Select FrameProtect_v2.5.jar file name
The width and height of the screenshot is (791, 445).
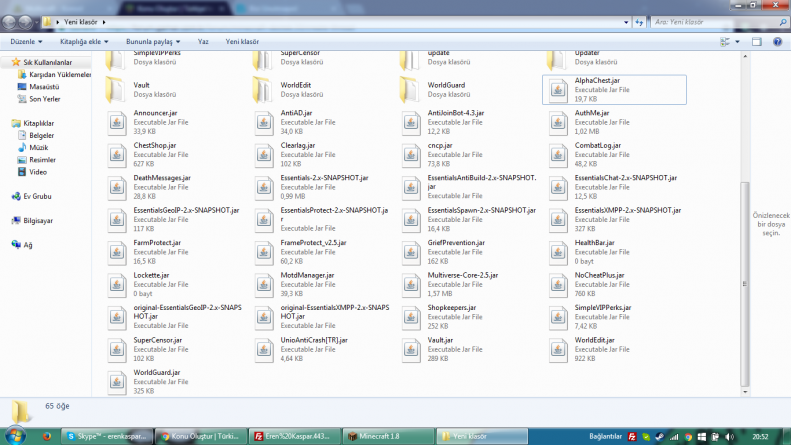[x=313, y=243]
